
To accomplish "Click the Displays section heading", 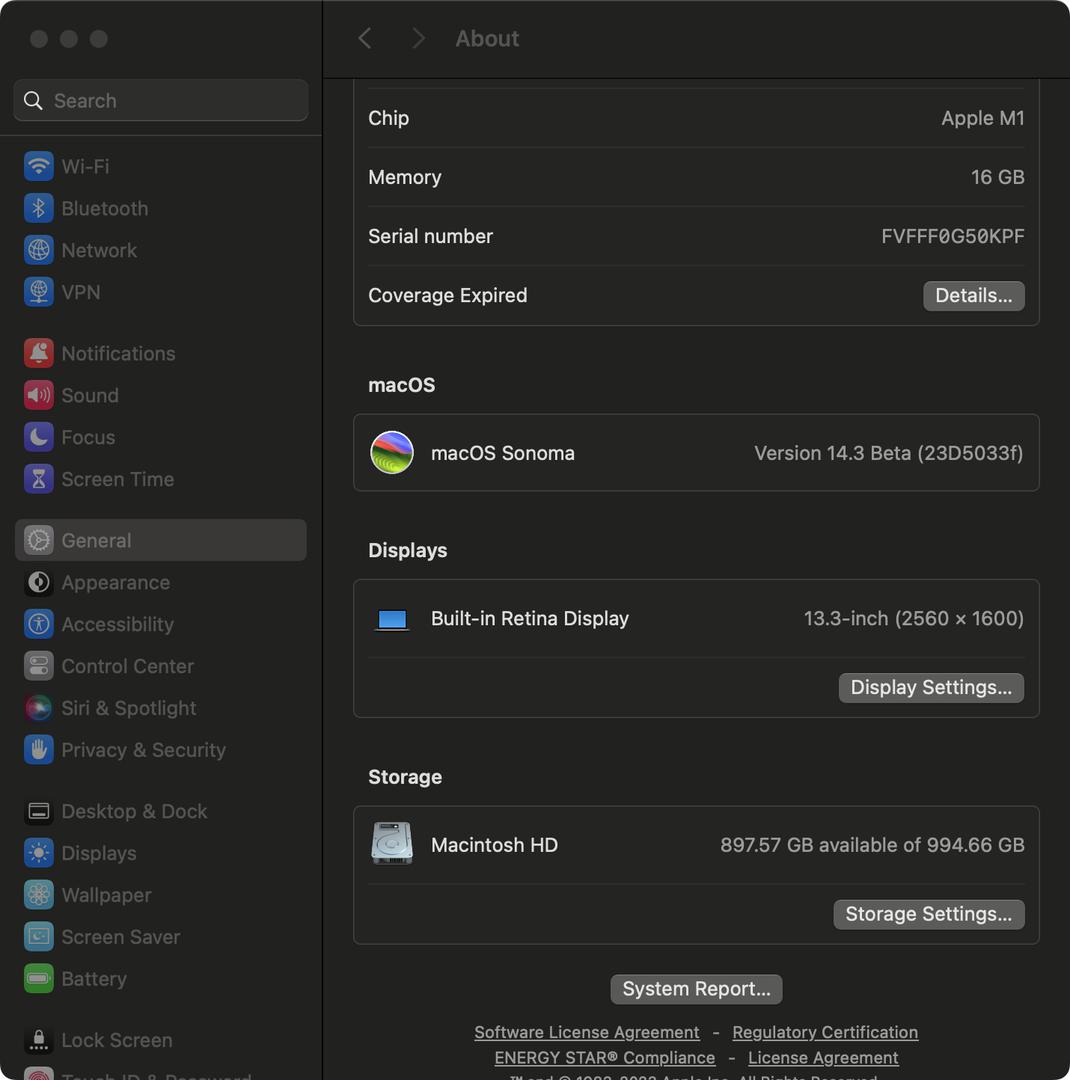I will (408, 550).
